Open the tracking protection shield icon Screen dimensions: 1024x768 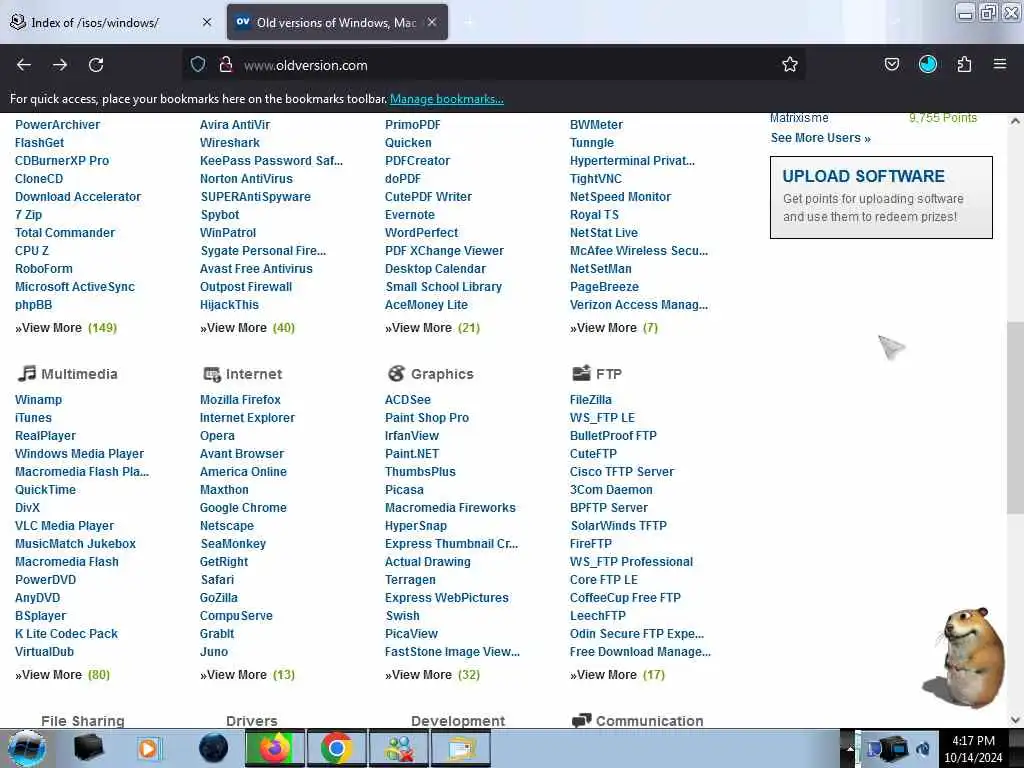198,65
